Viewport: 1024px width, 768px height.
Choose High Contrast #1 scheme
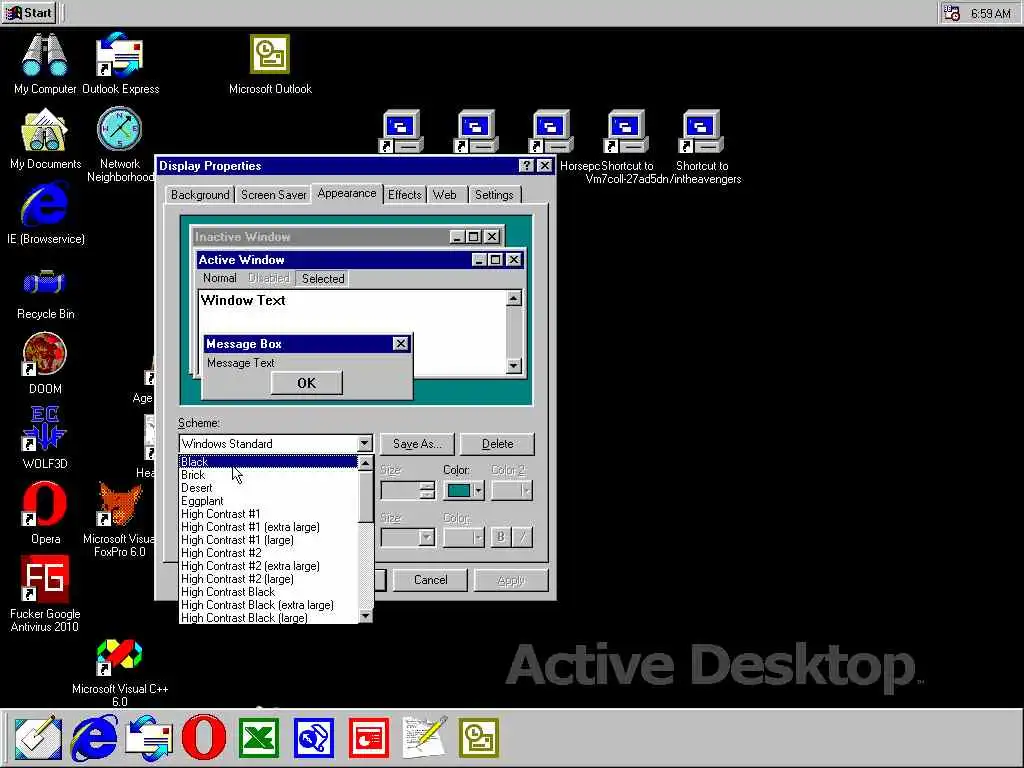(268, 514)
